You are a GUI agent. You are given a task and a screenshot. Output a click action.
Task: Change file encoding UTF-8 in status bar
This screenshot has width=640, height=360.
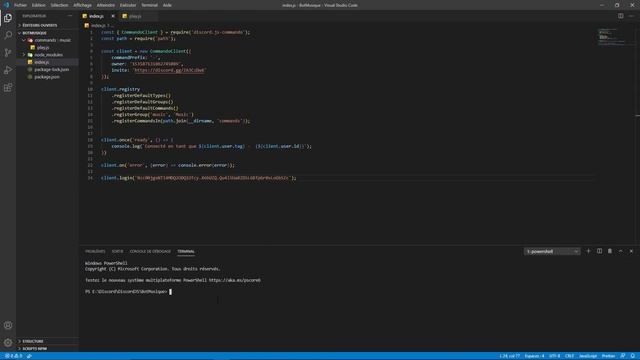pos(555,356)
